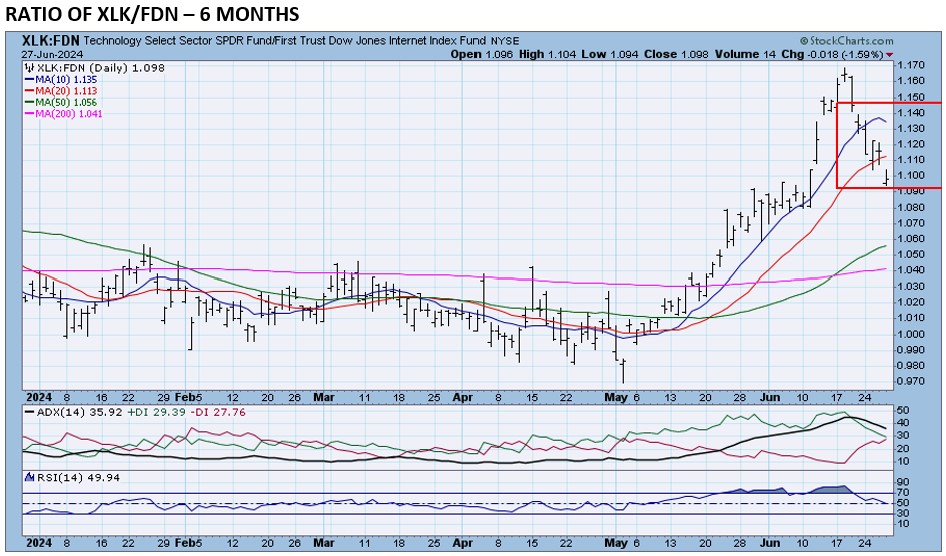
Task: Click the 1.170 price axis label
Action: click(x=911, y=65)
